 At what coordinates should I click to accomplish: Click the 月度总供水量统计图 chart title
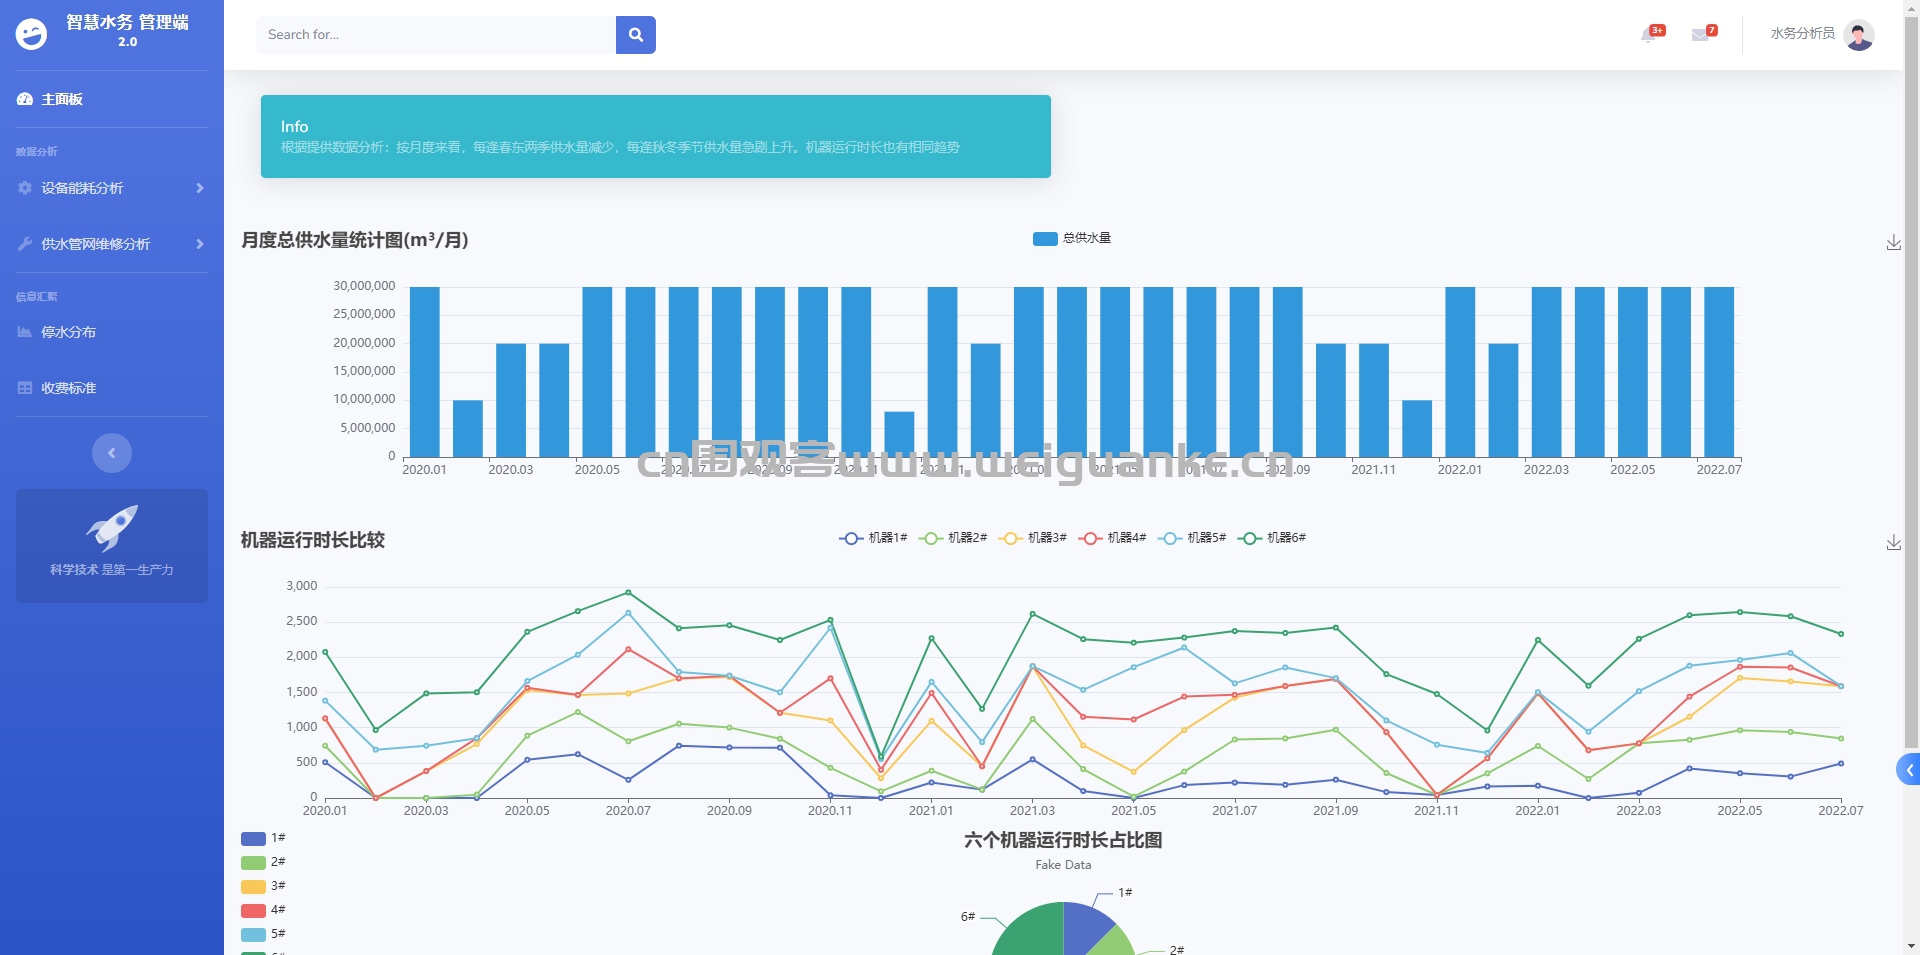355,240
